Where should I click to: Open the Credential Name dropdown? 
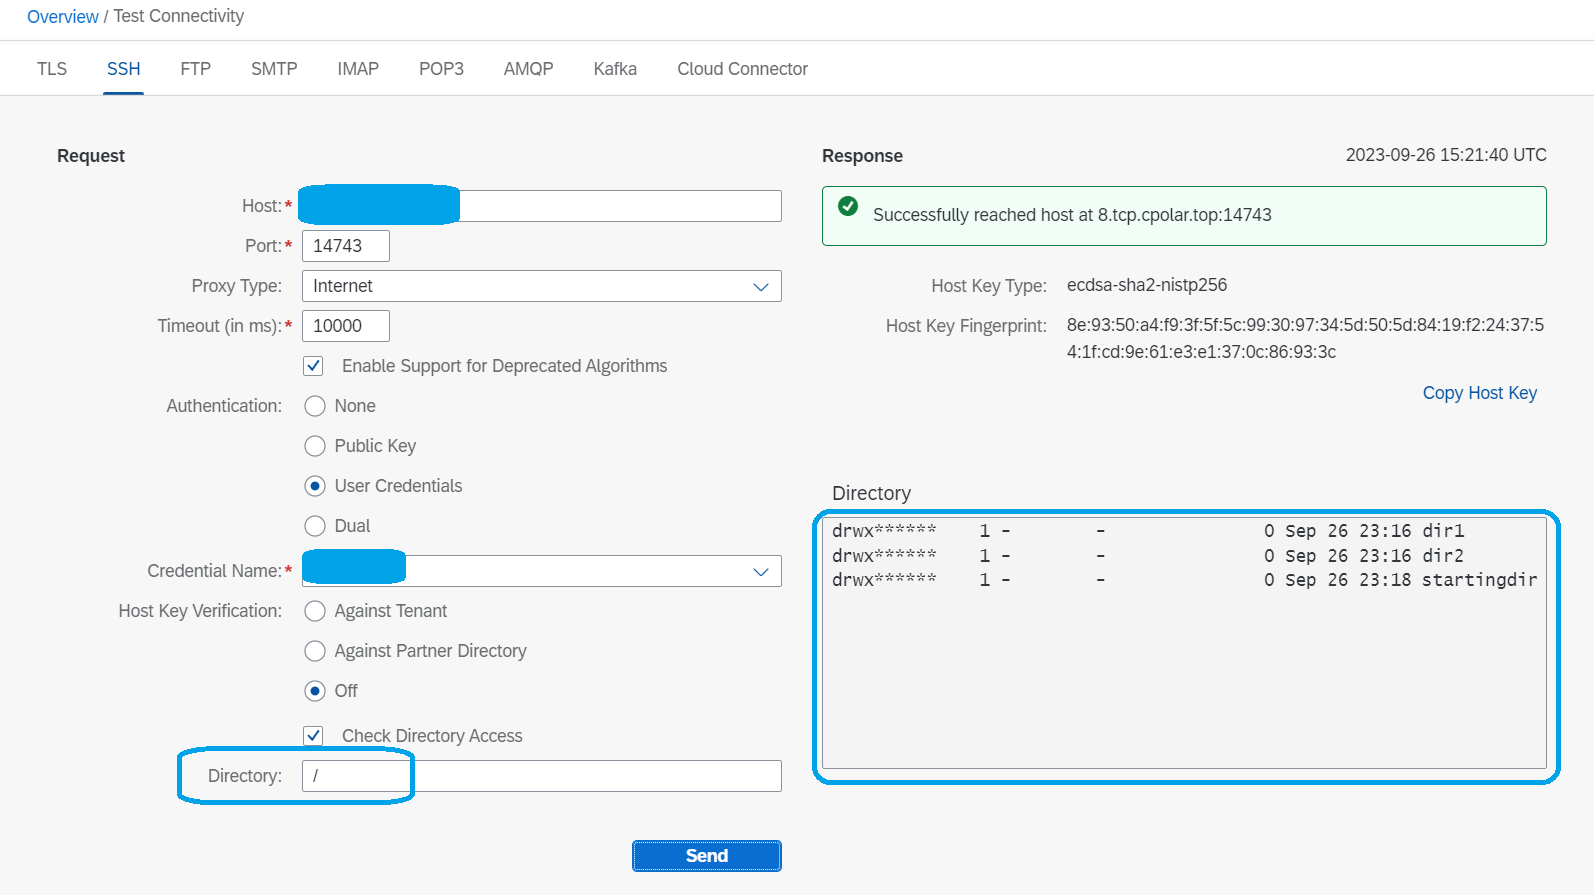coord(542,571)
